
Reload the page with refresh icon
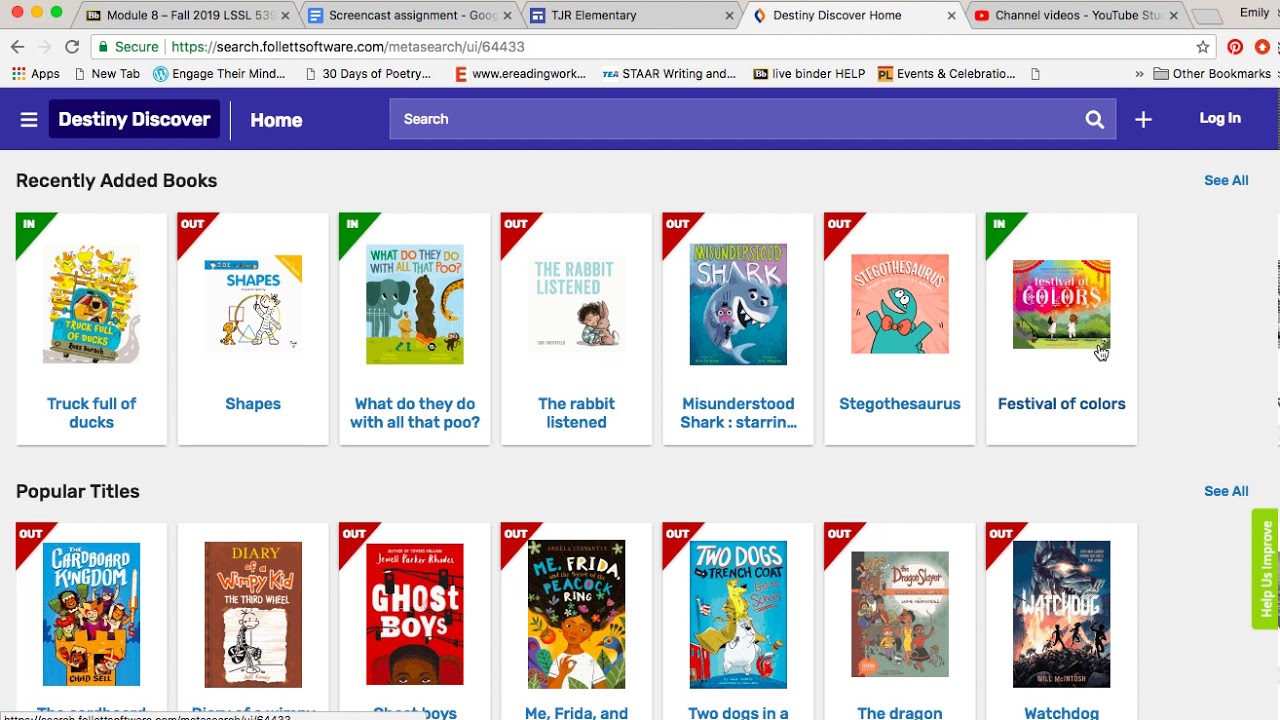pos(72,47)
